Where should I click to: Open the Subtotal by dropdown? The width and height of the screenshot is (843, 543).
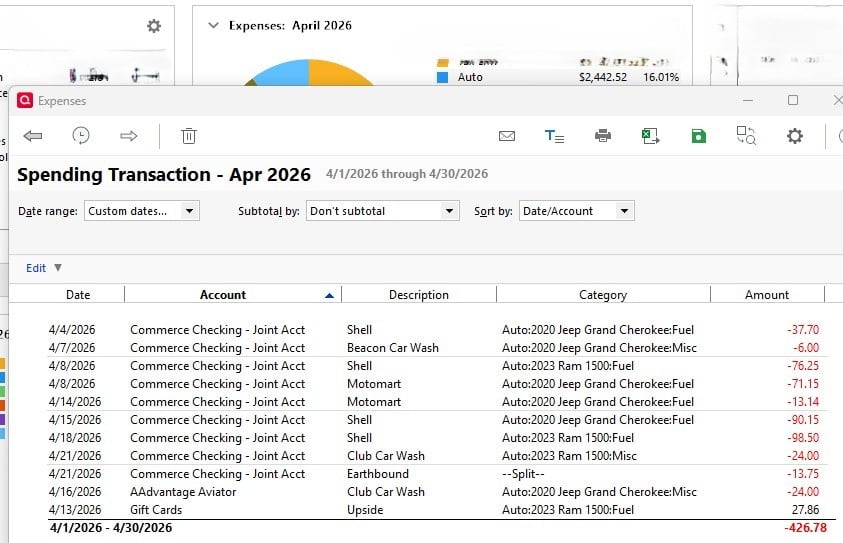pos(382,211)
